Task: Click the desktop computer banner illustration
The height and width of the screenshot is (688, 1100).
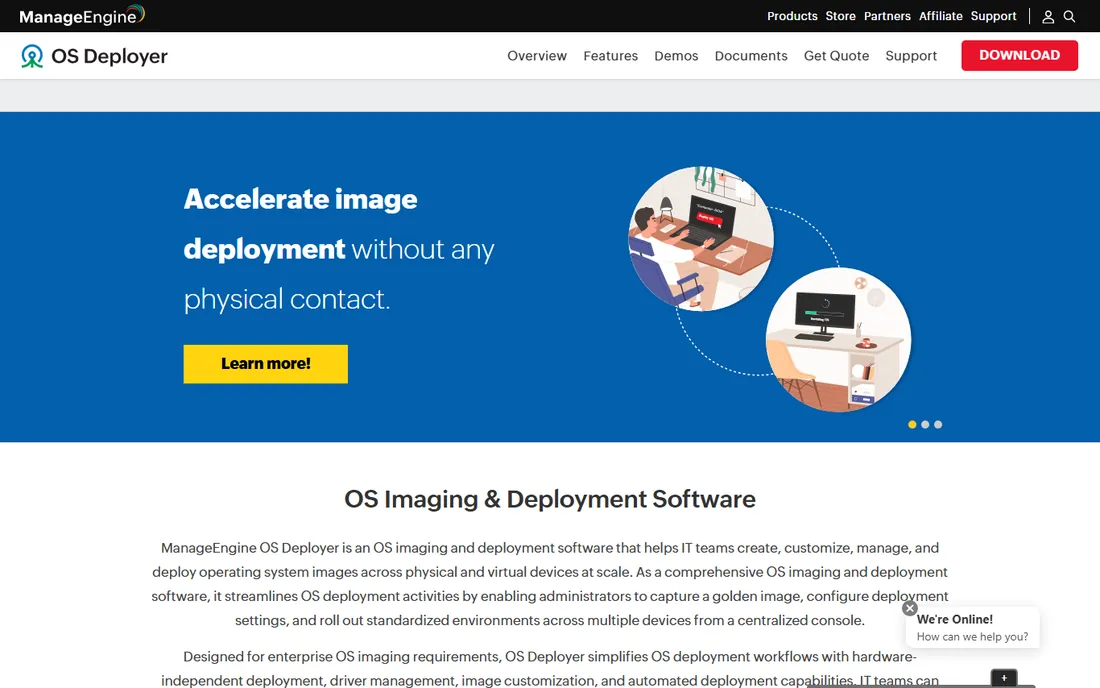Action: (838, 339)
